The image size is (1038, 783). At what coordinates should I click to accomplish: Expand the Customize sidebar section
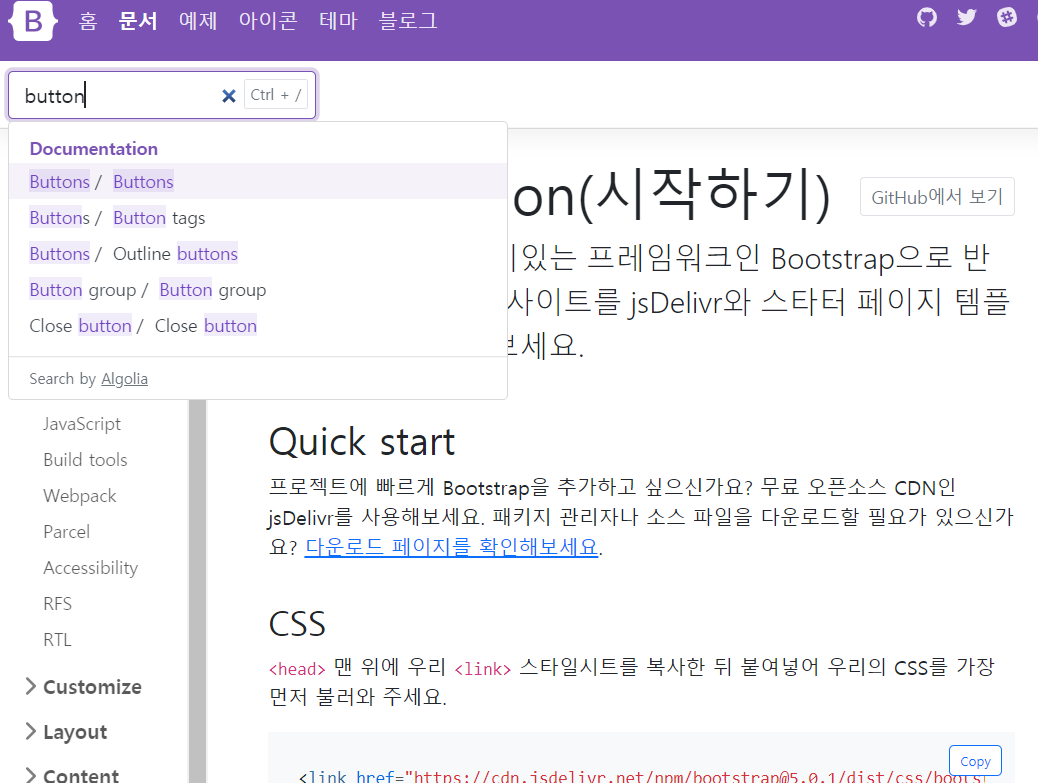pyautogui.click(x=83, y=687)
